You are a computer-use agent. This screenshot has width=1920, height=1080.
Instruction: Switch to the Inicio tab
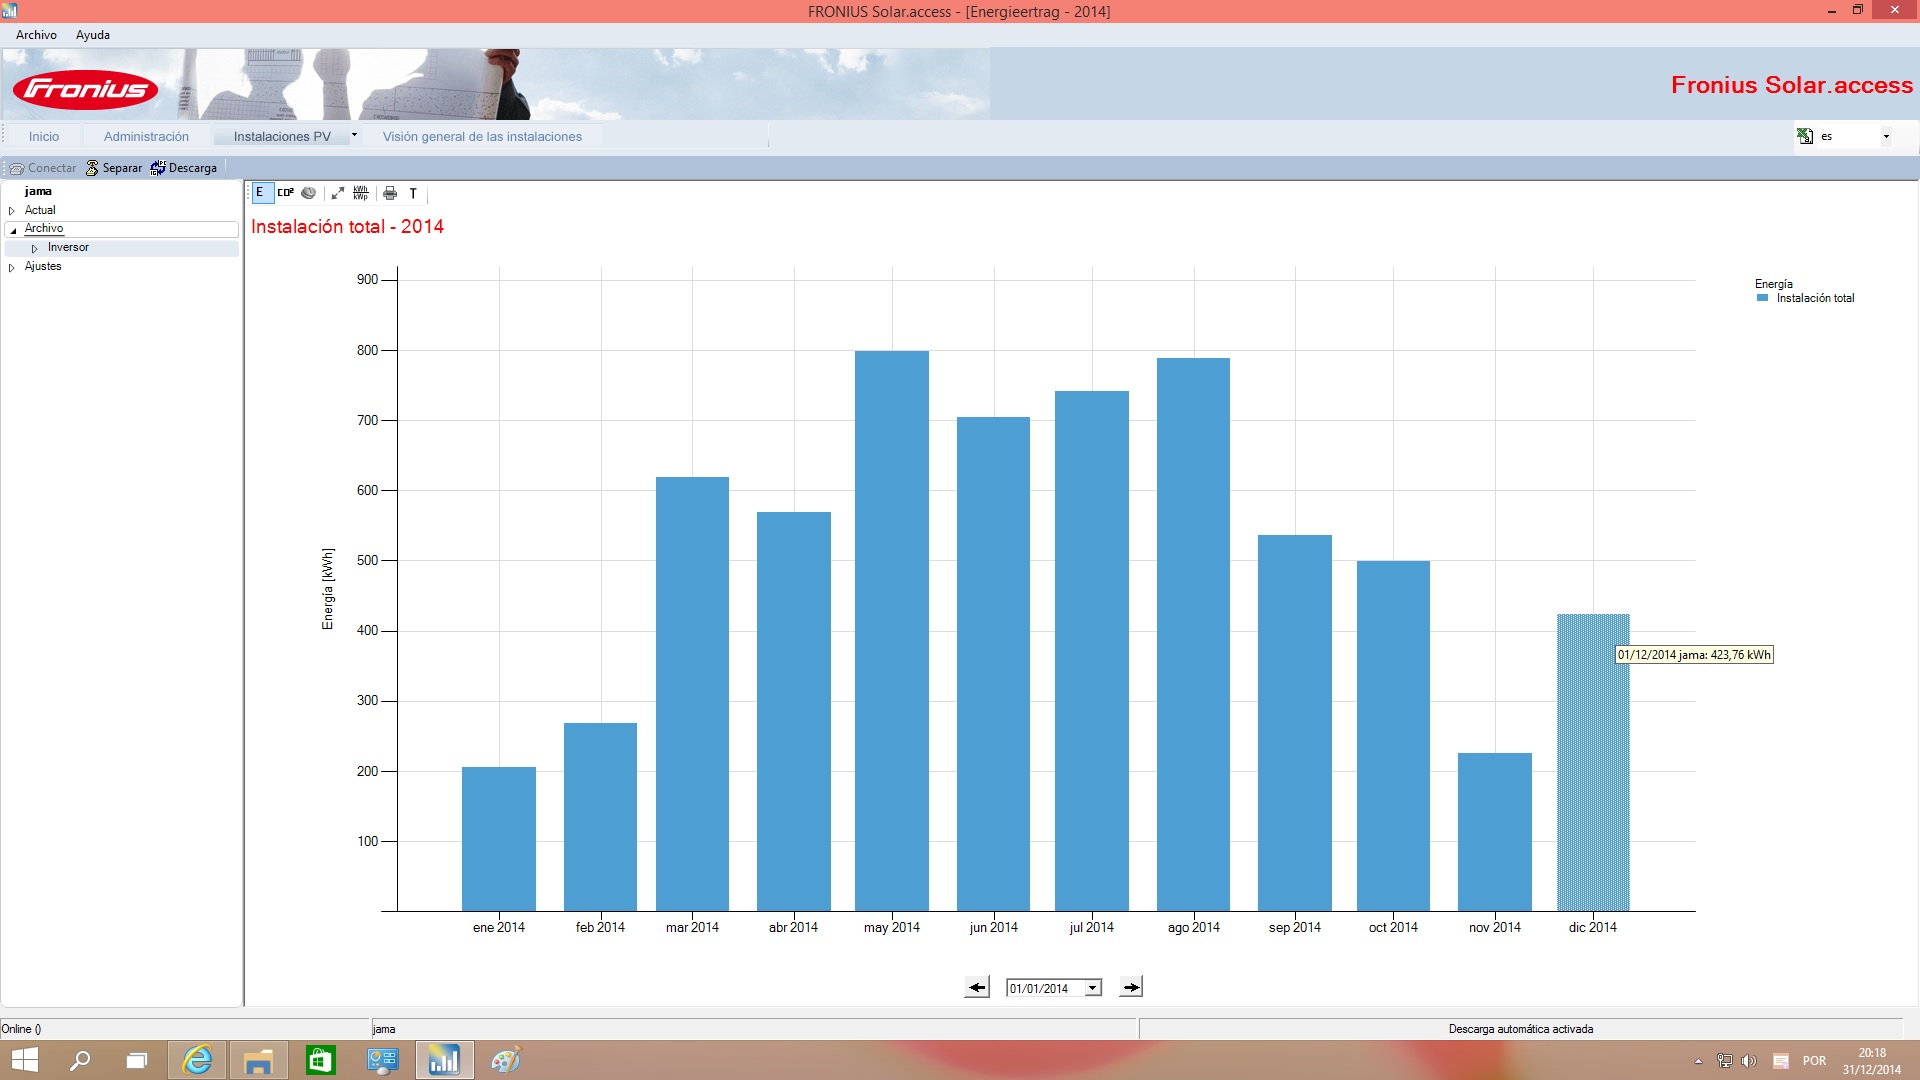click(44, 136)
